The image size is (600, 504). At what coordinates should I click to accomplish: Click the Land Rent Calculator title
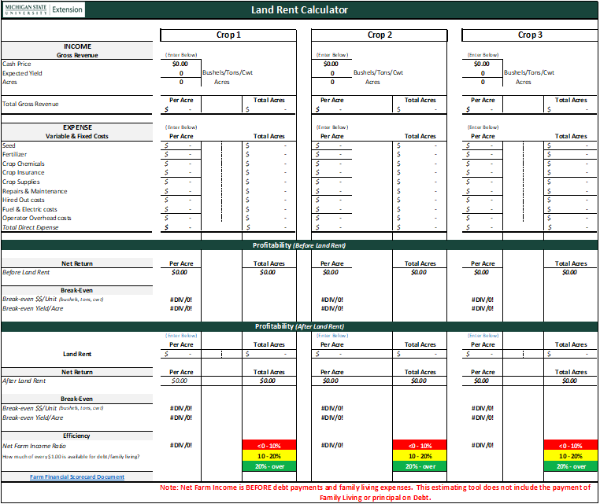click(299, 10)
